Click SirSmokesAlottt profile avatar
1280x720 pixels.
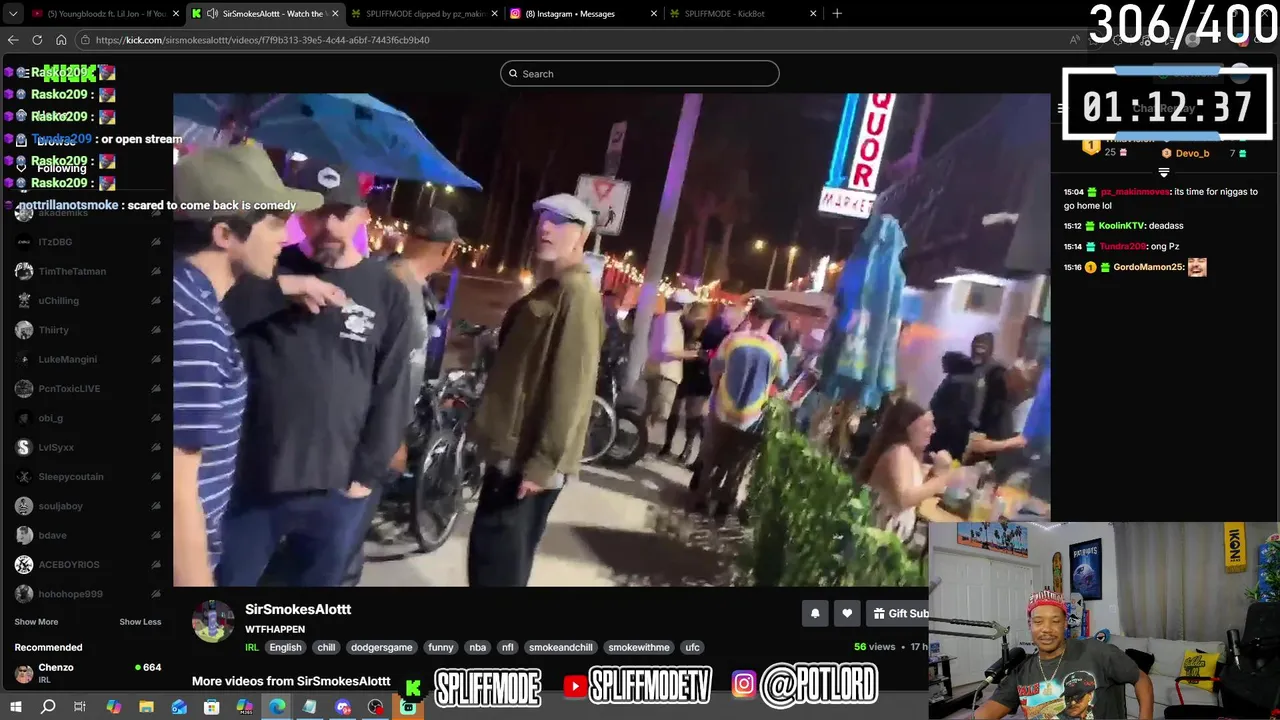tap(213, 621)
